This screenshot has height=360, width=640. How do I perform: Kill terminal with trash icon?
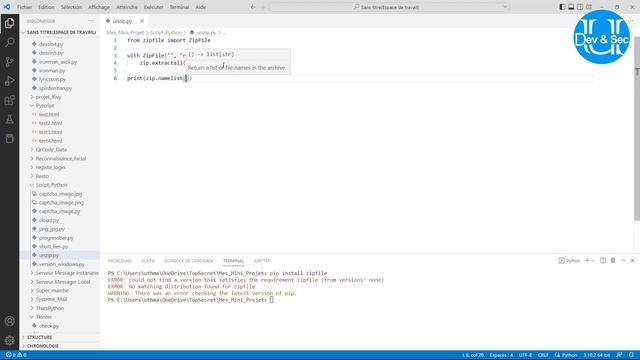pyautogui.click(x=613, y=260)
